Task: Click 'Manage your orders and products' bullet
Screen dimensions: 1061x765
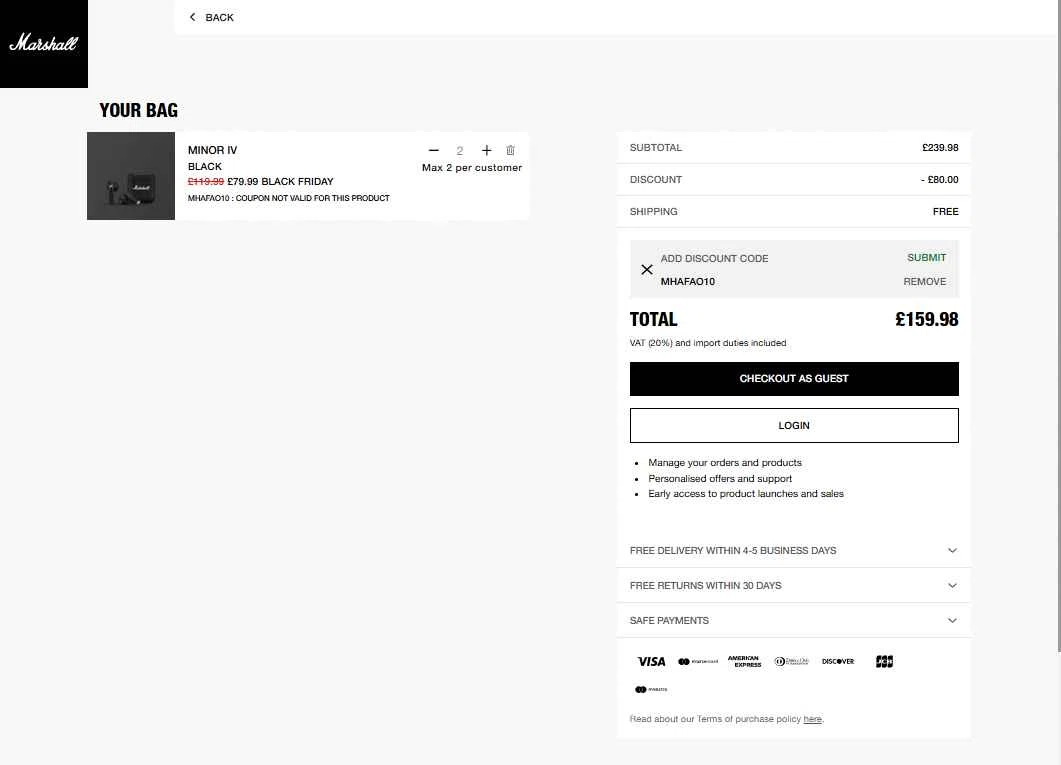Action: pos(725,463)
